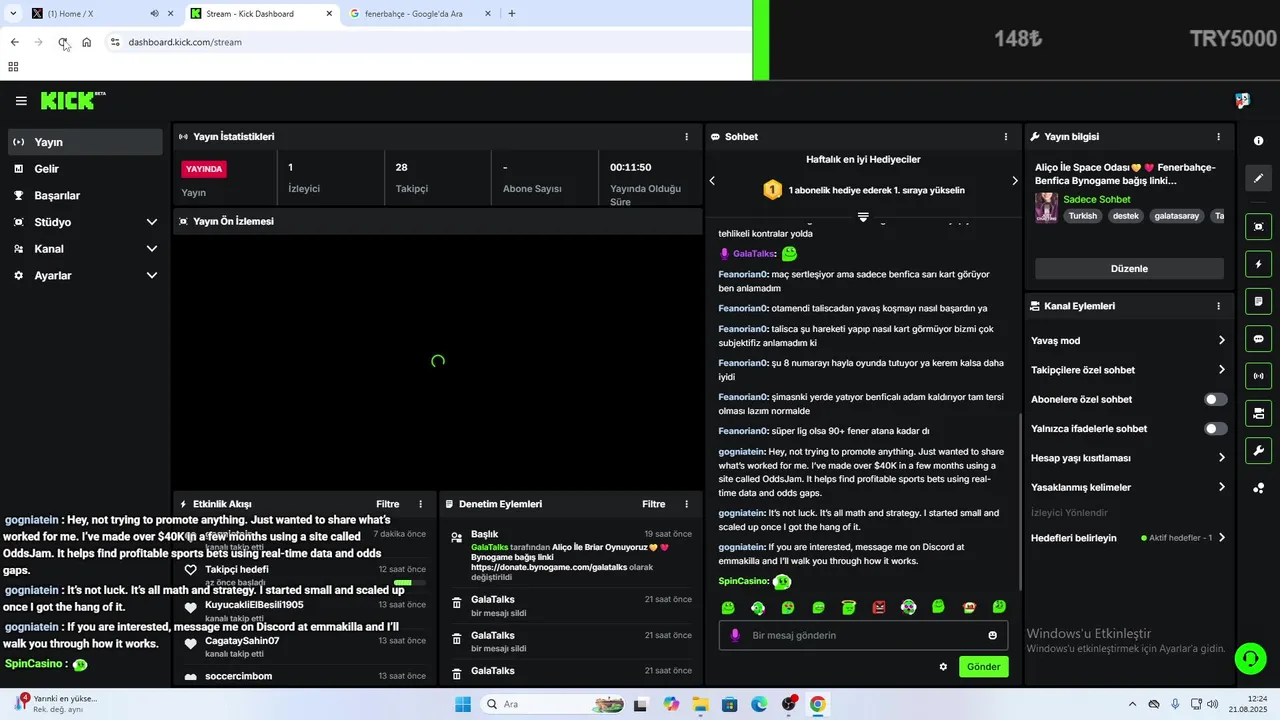Image resolution: width=1280 pixels, height=720 pixels.
Task: Select the Sadece Sohbet category link
Action: click(1096, 199)
